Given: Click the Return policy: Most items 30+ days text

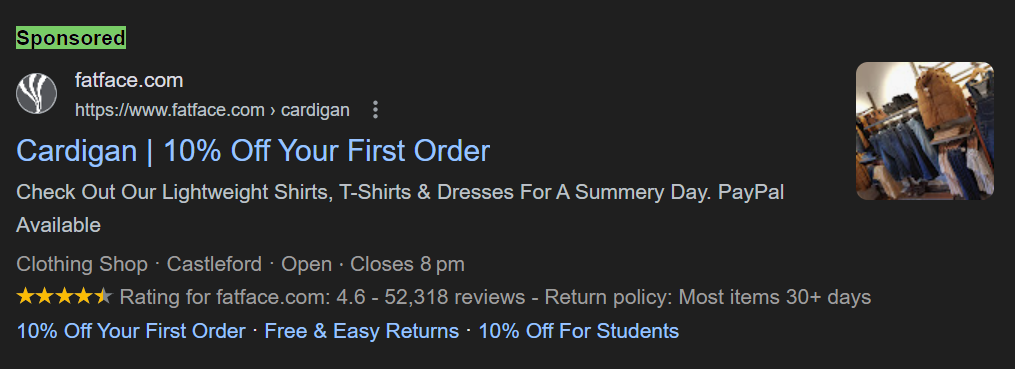Looking at the screenshot, I should tap(708, 297).
